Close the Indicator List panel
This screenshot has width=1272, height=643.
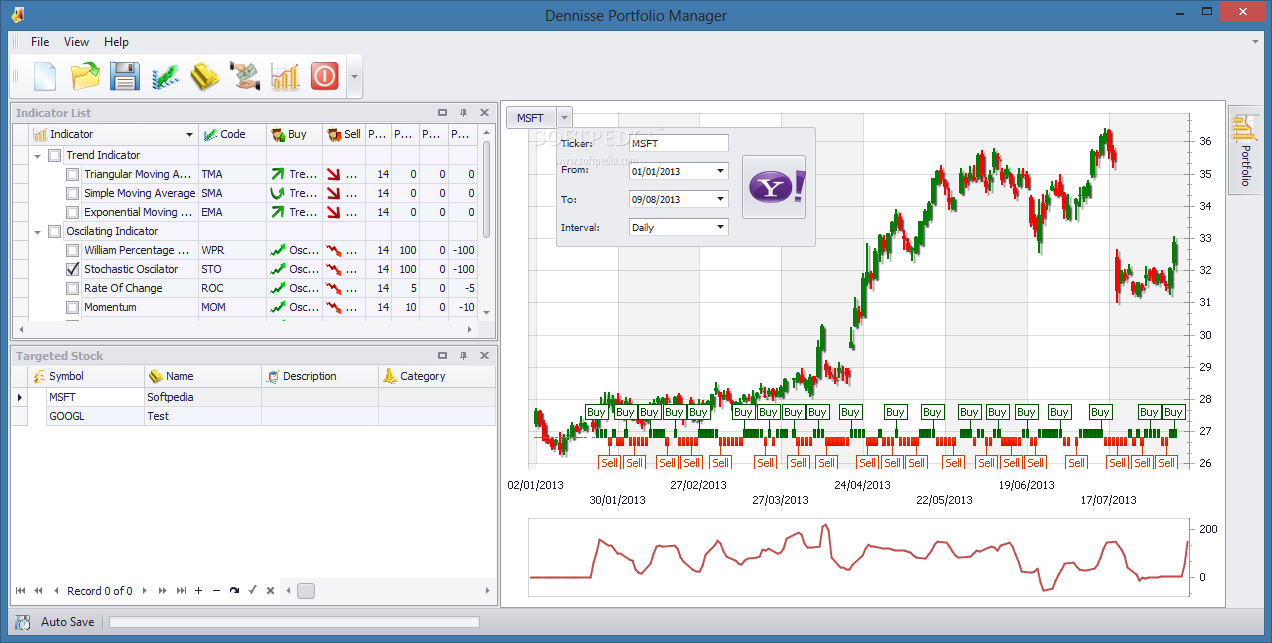[484, 113]
